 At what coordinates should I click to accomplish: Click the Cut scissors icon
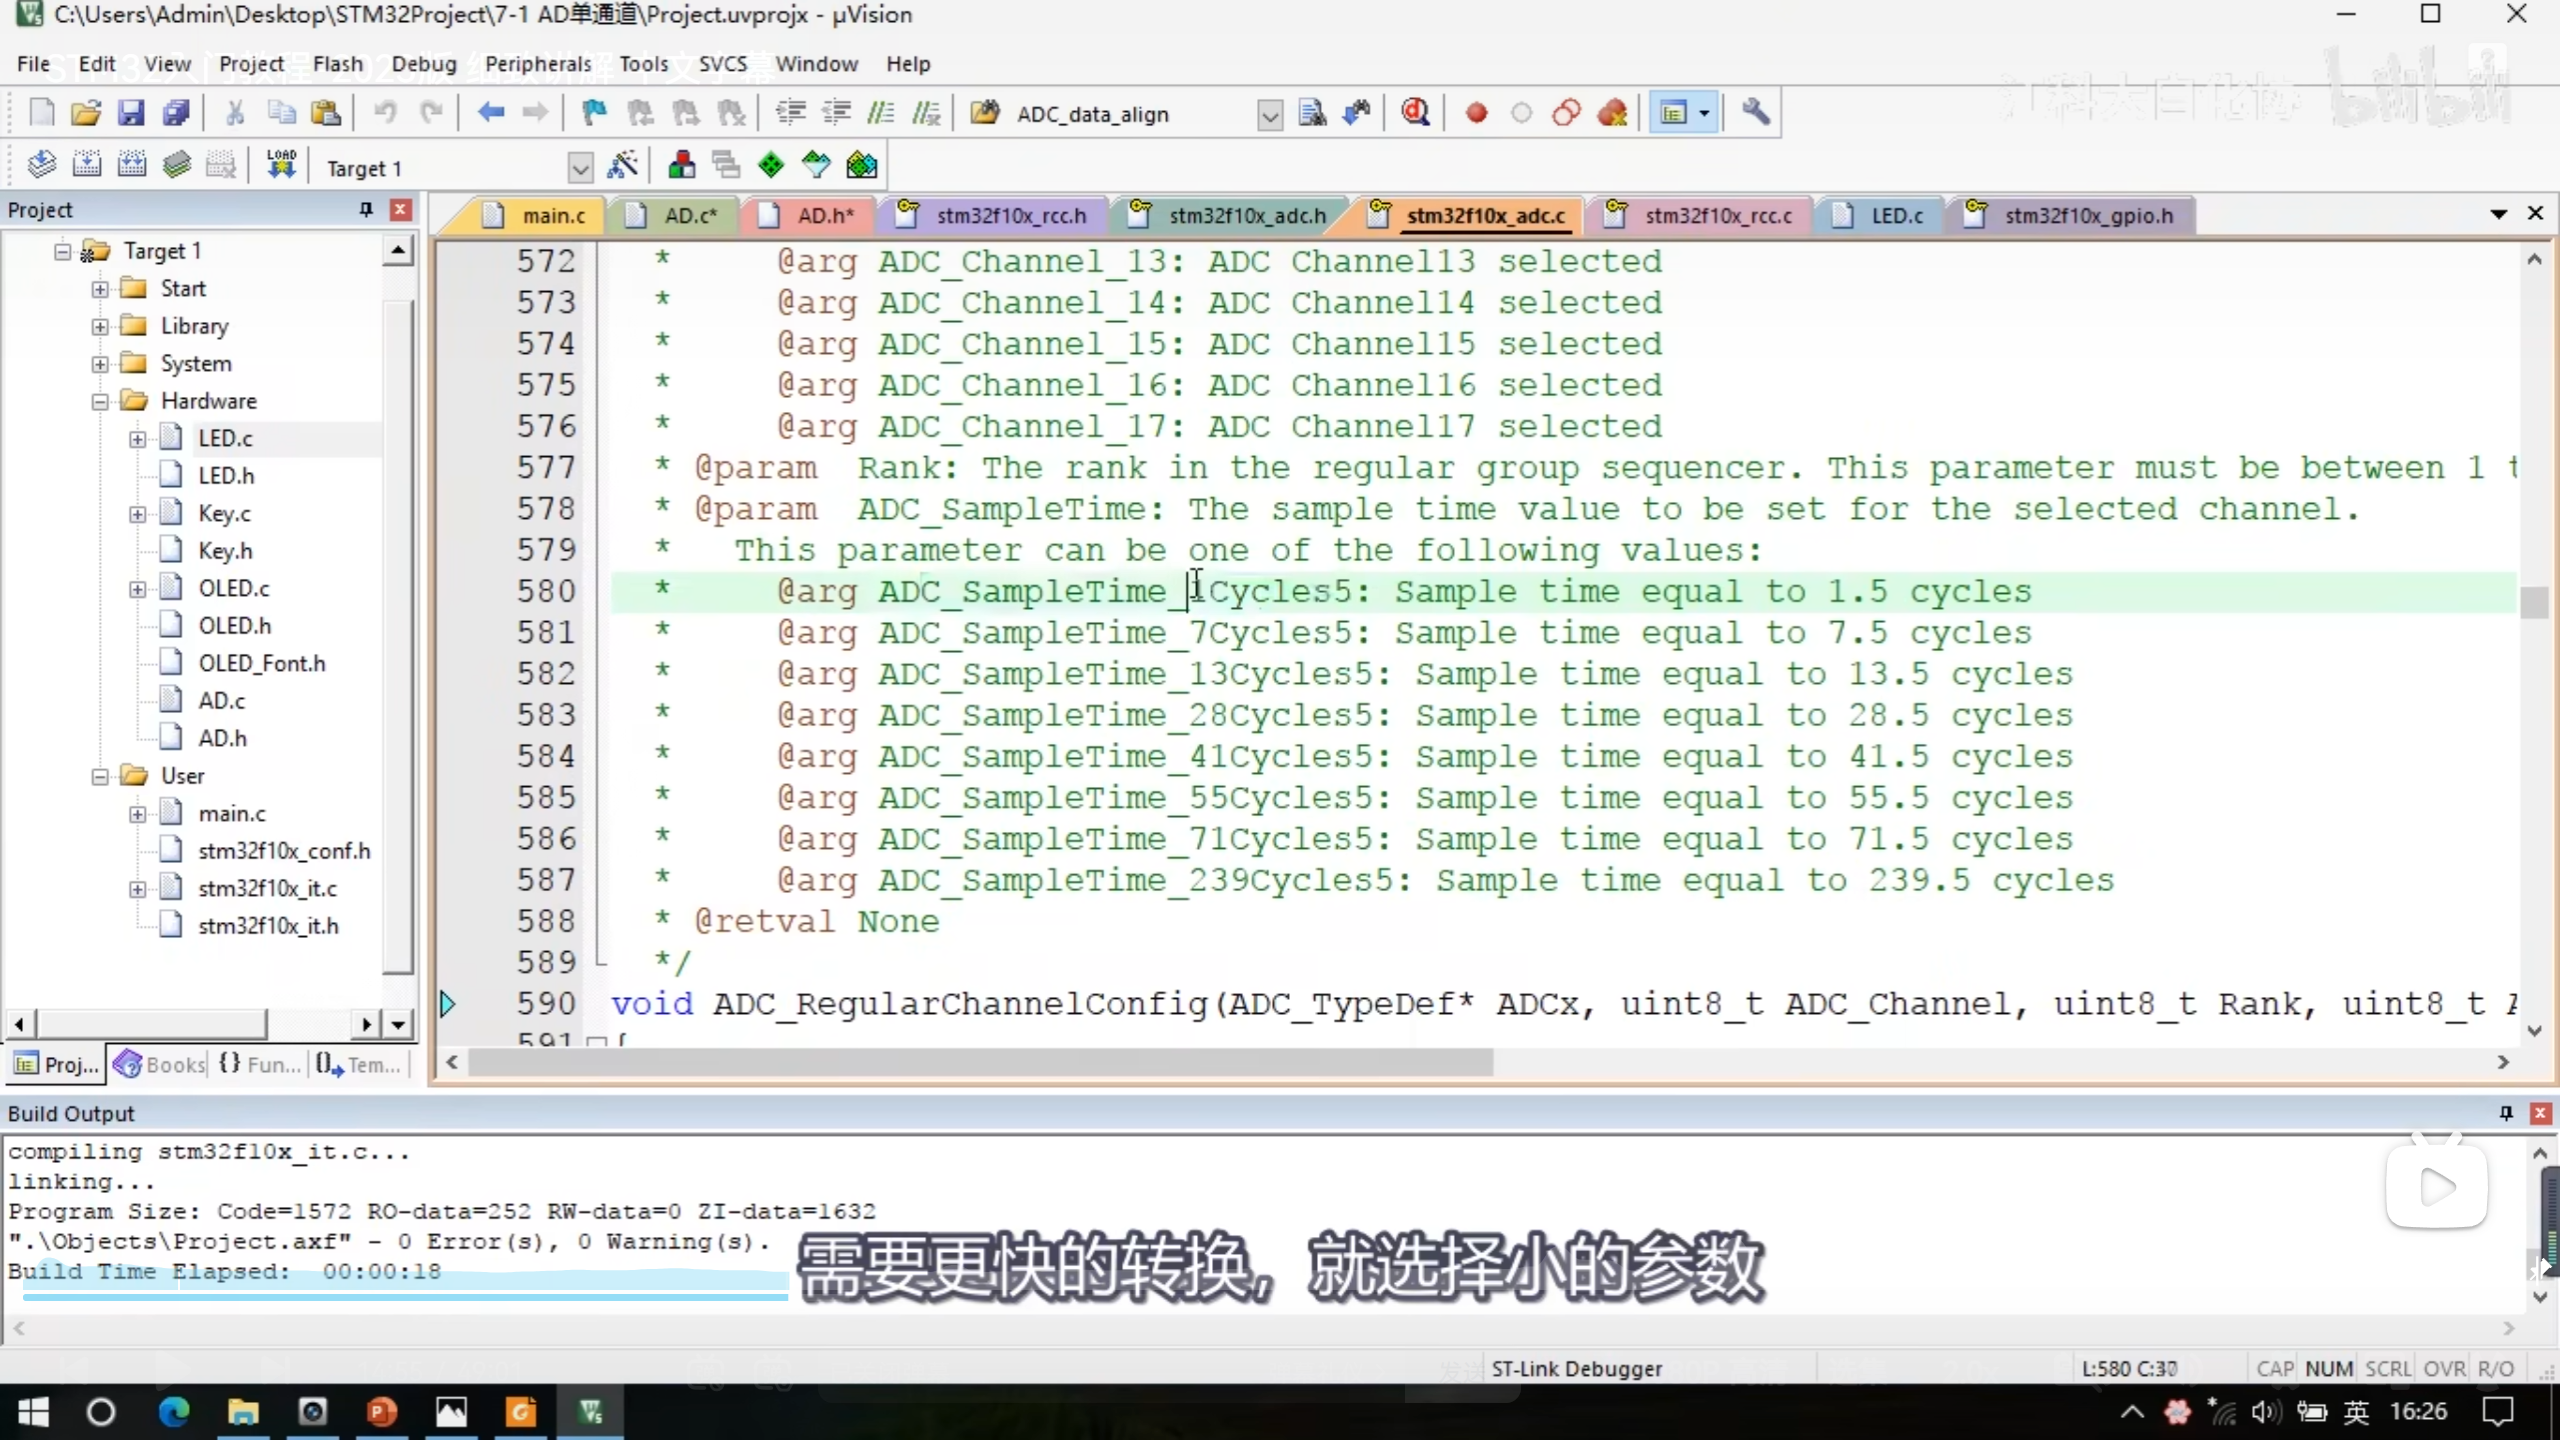pos(235,113)
